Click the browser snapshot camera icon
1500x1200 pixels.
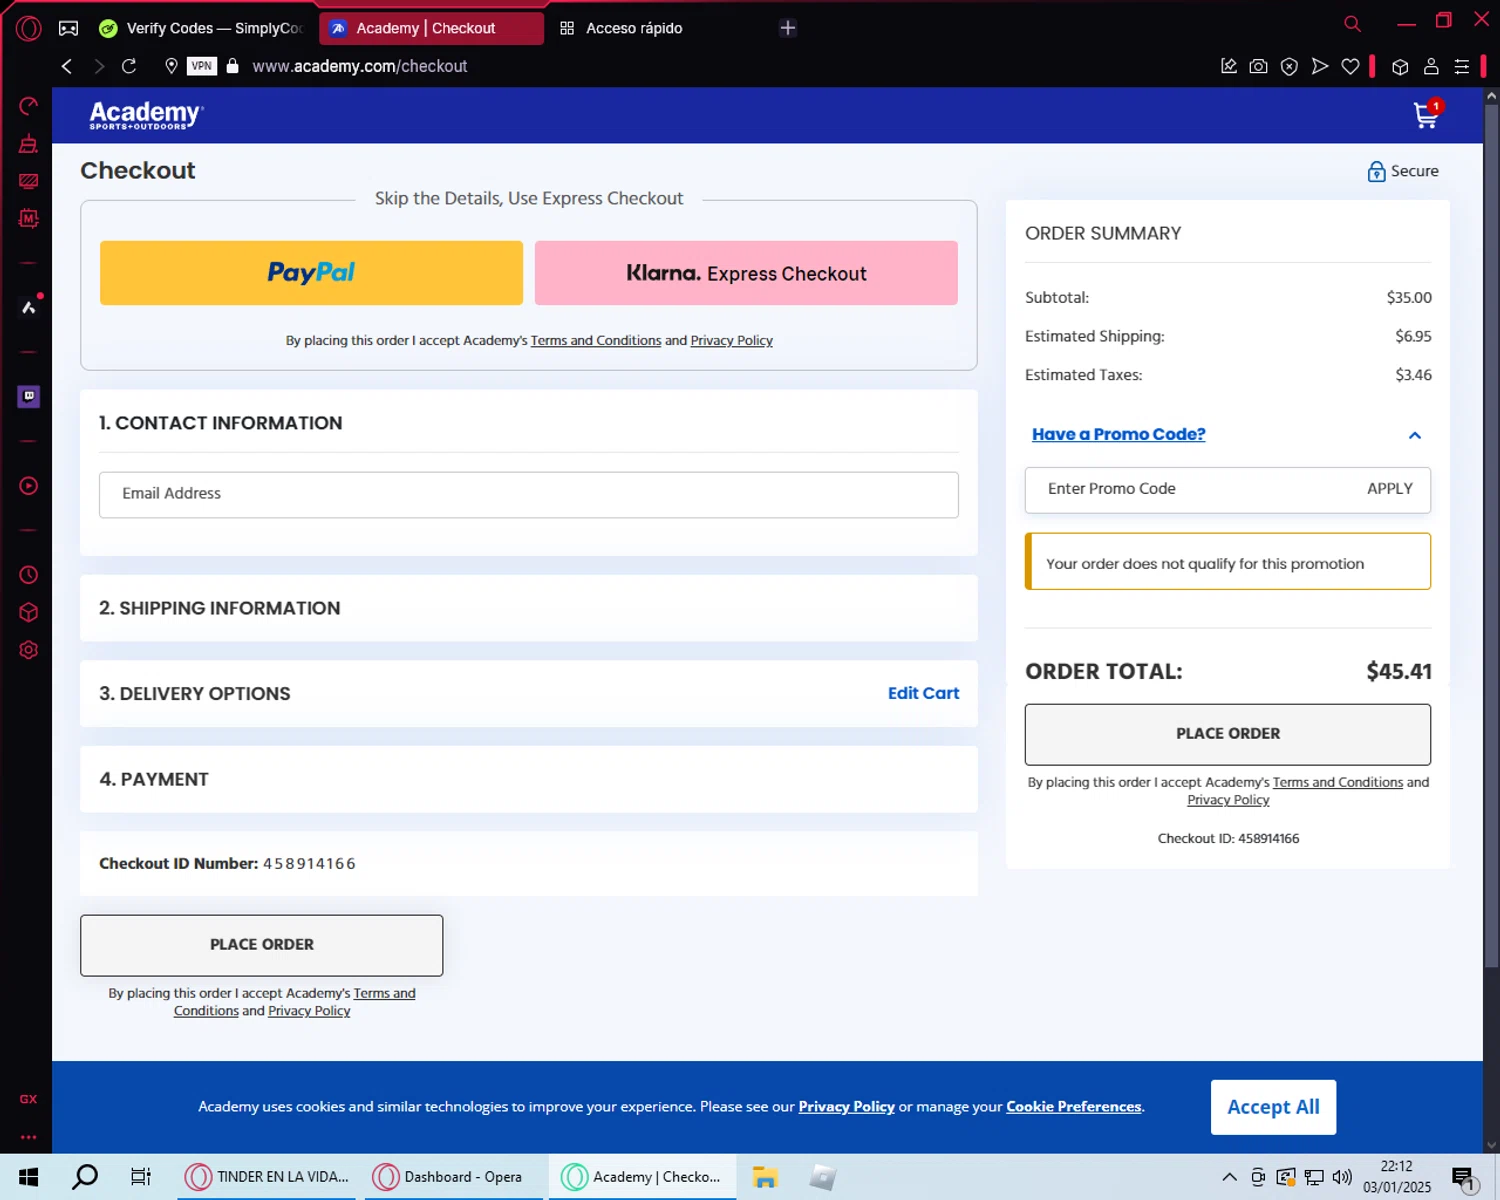click(x=1259, y=66)
